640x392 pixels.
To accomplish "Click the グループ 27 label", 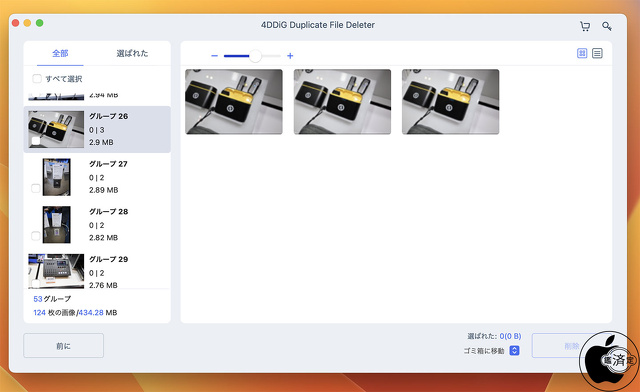I will (x=109, y=164).
